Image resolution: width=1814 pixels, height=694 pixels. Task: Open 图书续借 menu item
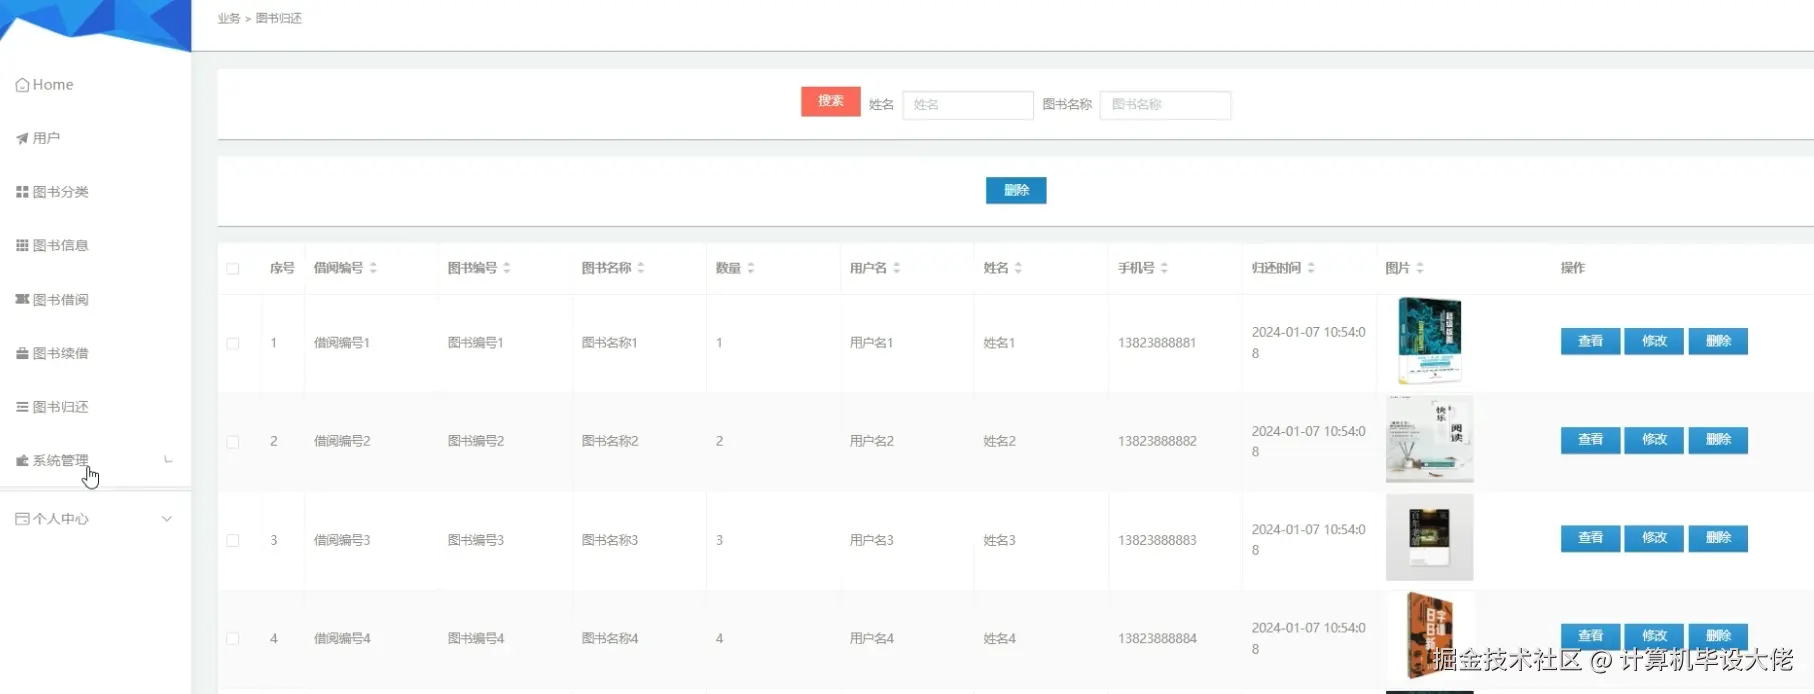(x=60, y=353)
